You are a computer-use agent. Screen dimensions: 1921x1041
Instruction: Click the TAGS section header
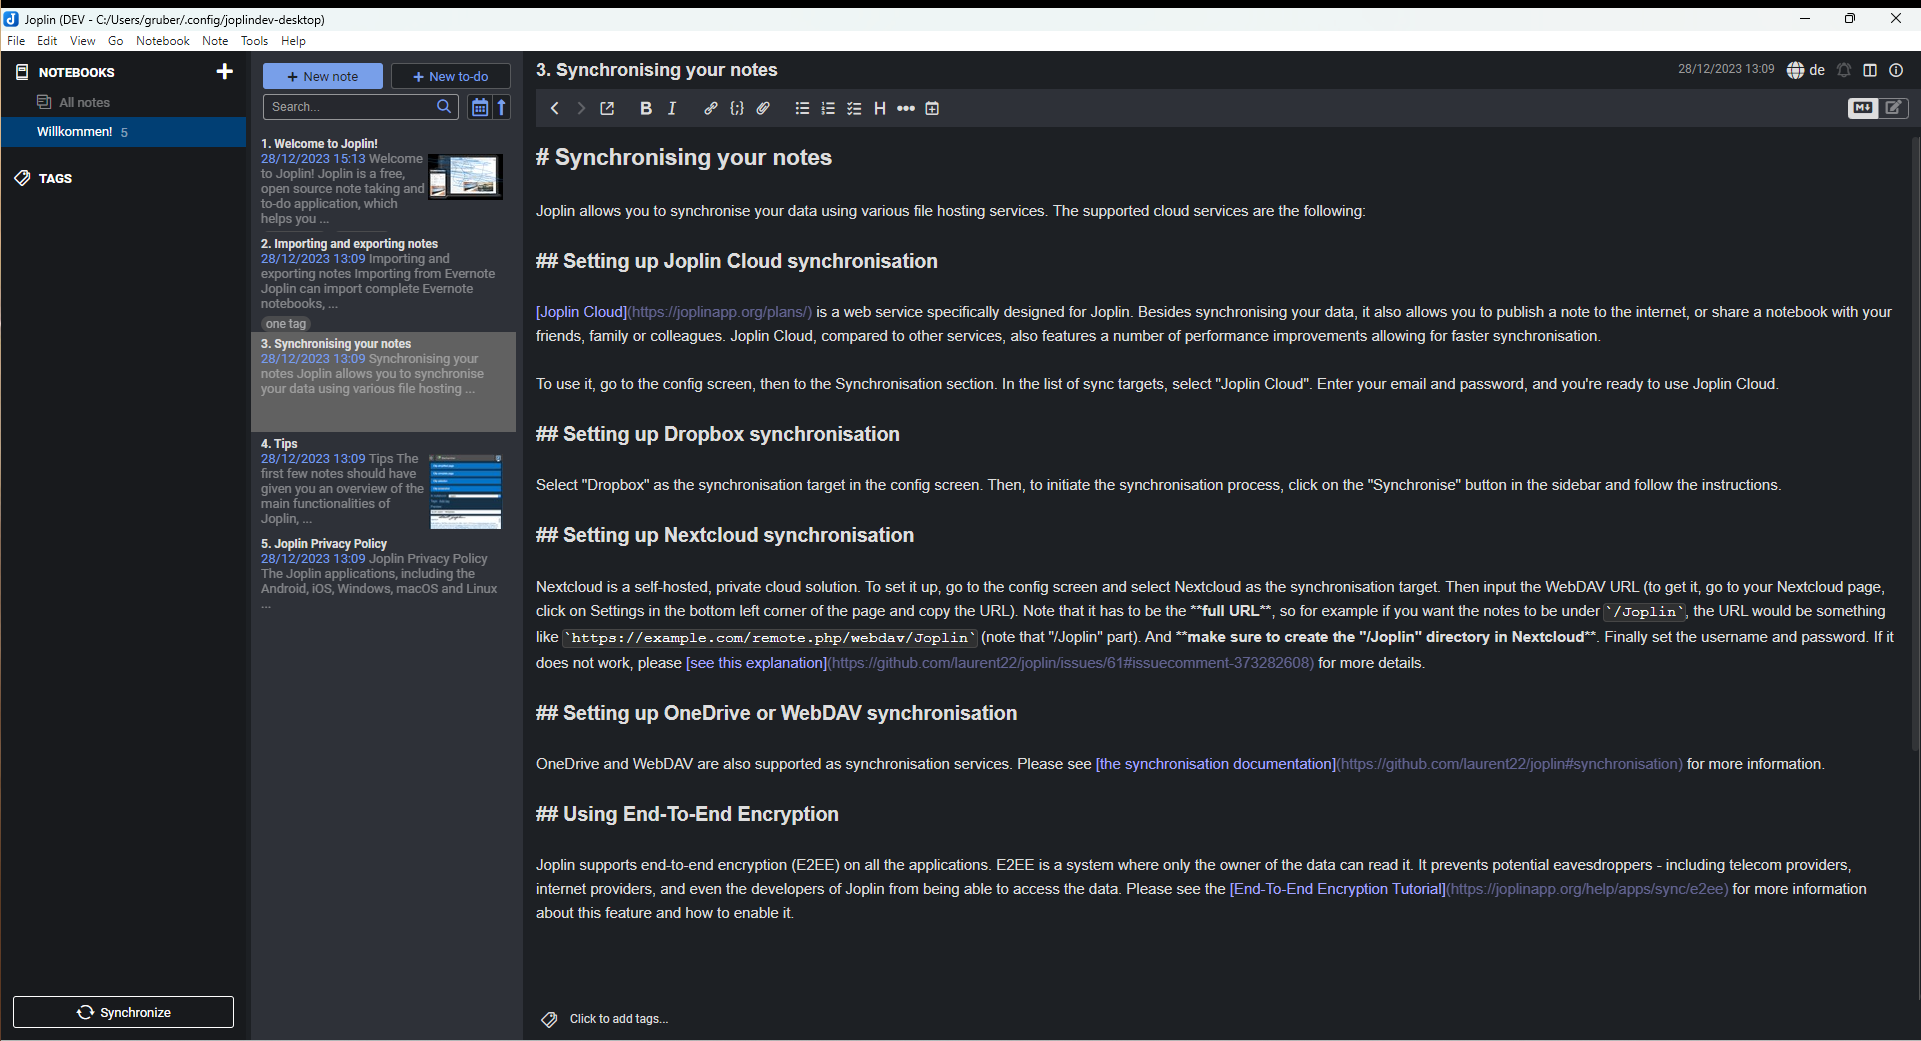[x=55, y=178]
